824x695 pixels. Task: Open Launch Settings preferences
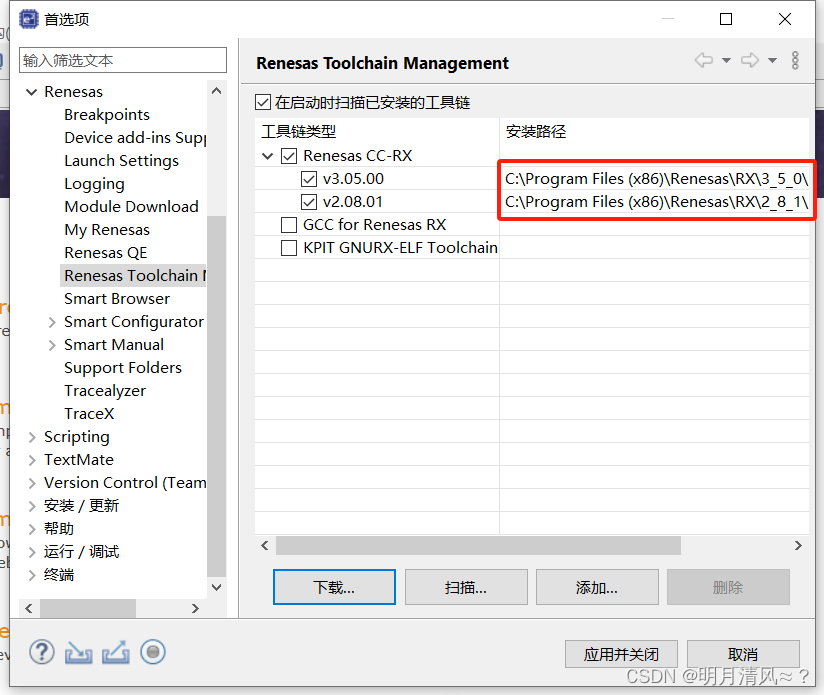pos(121,161)
